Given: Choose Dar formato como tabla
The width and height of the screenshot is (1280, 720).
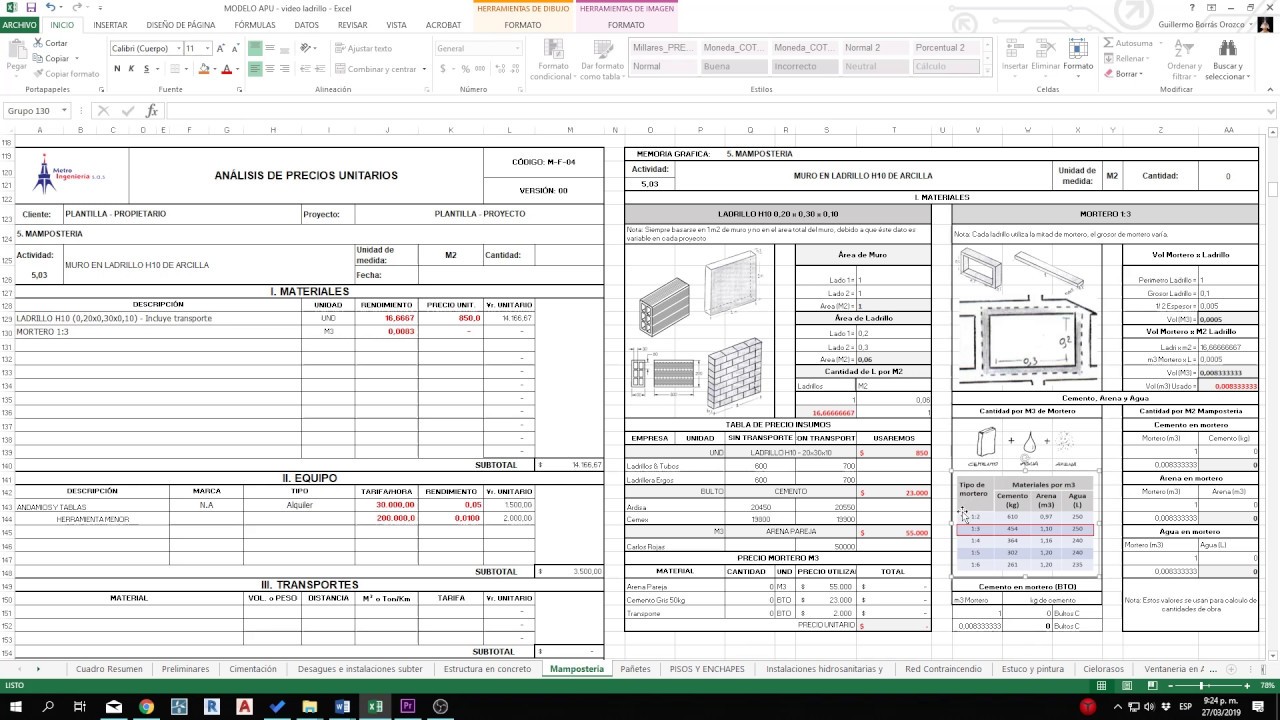Looking at the screenshot, I should tap(602, 61).
